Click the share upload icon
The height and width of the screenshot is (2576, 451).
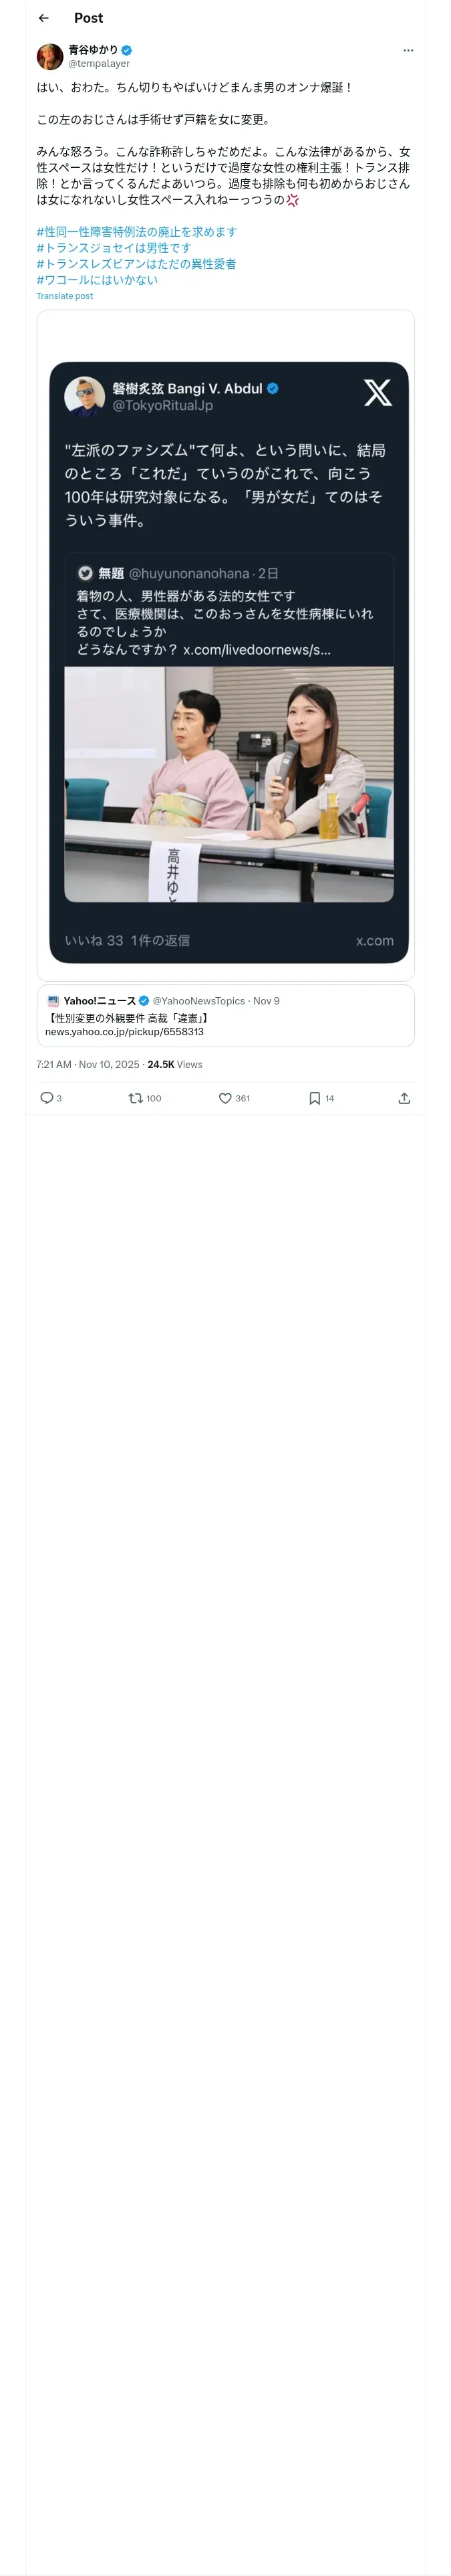pos(404,1098)
